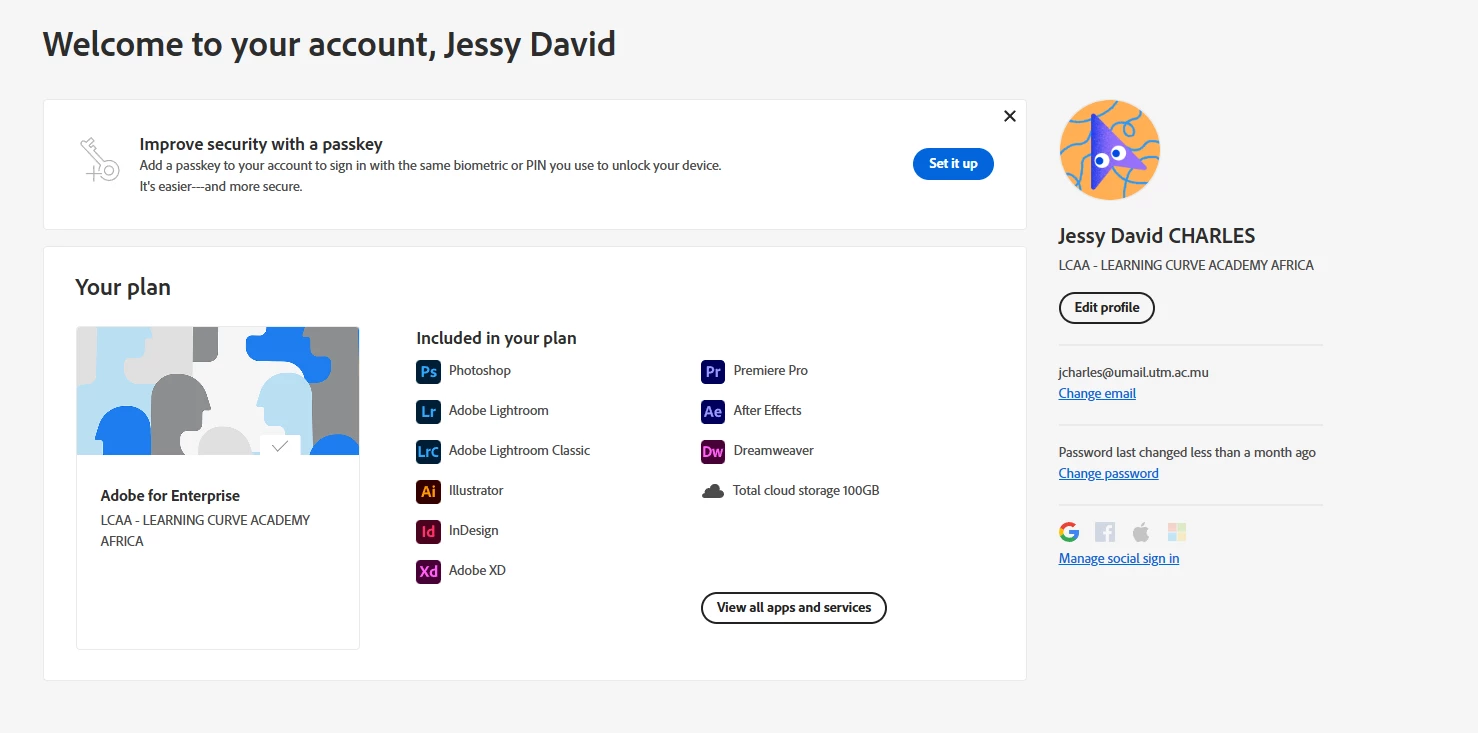
Task: Click the Premiere Pro app name
Action: [771, 371]
